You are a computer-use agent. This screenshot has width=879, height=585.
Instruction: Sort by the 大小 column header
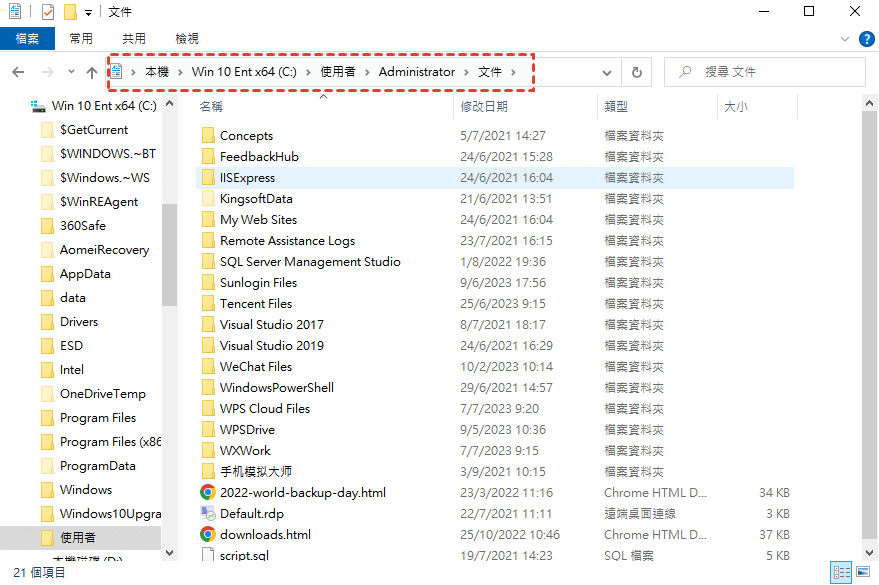point(735,106)
